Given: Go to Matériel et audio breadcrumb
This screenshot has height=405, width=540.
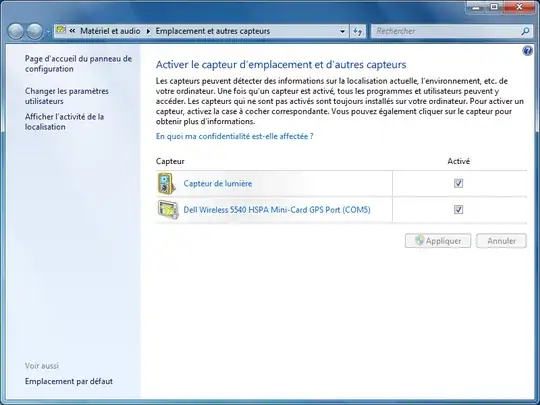Looking at the screenshot, I should [x=110, y=31].
